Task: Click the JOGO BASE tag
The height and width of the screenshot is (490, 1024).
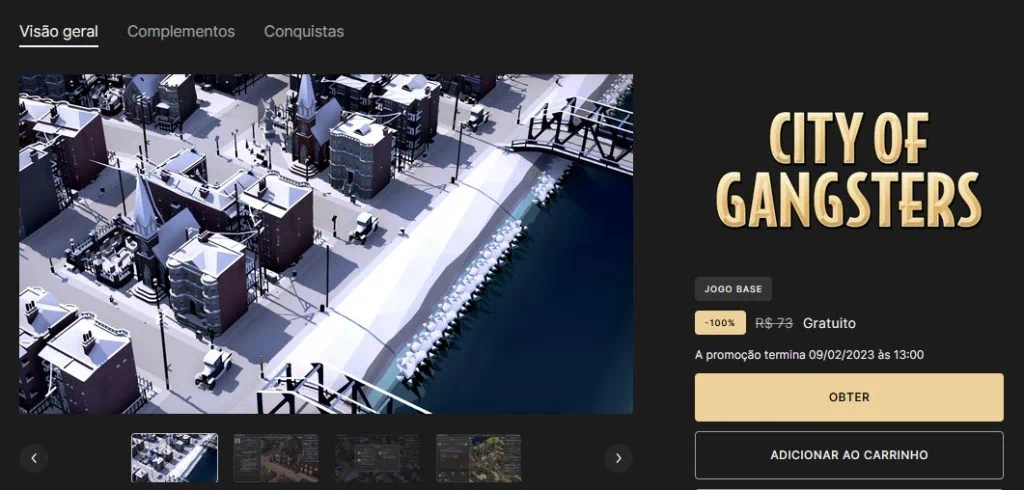Action: pyautogui.click(x=733, y=289)
